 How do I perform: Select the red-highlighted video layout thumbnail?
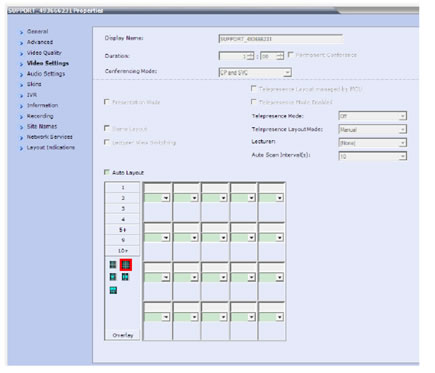126,265
